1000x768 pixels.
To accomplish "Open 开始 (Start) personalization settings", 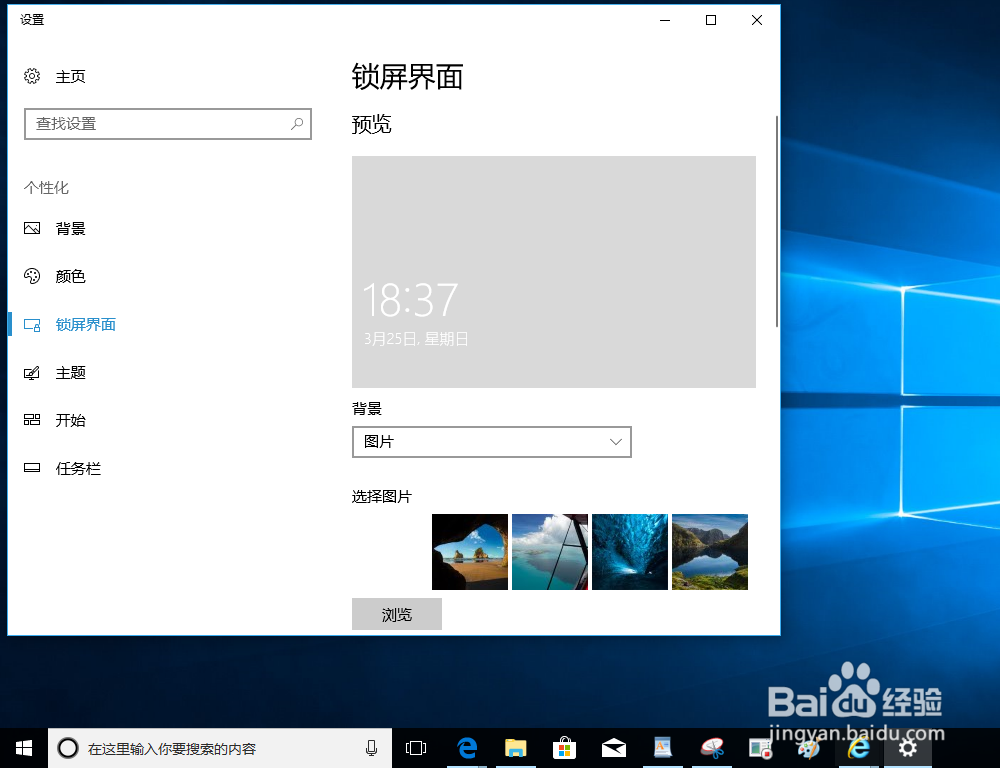I will tap(70, 420).
